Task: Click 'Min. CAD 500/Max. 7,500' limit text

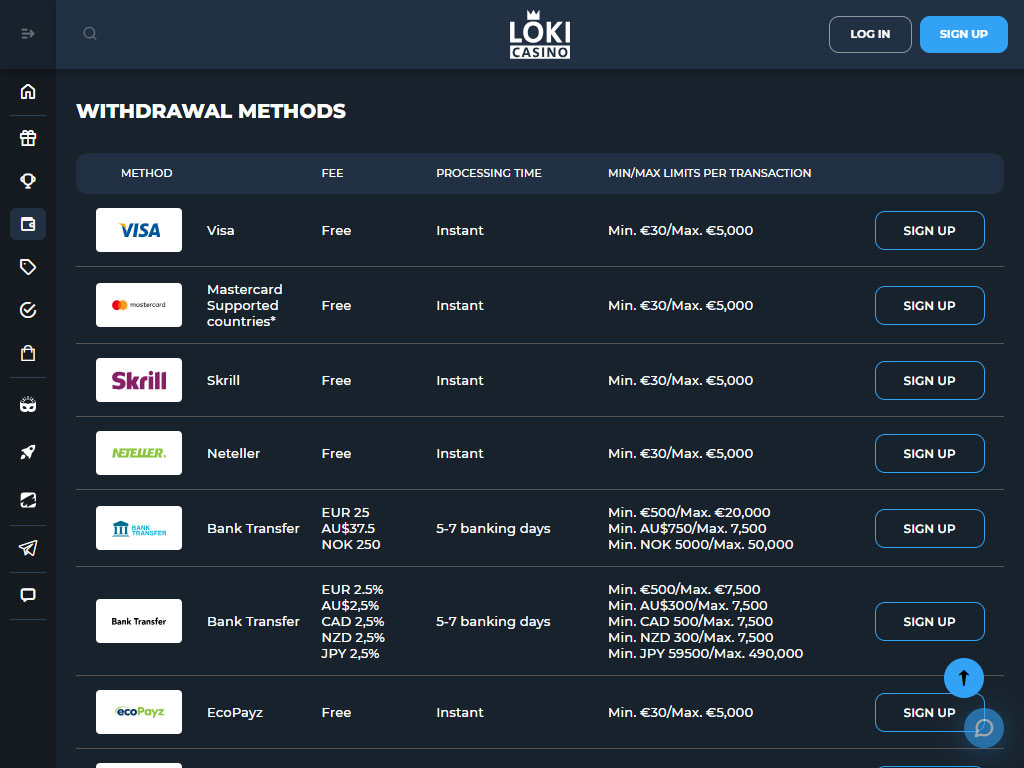Action: (690, 622)
